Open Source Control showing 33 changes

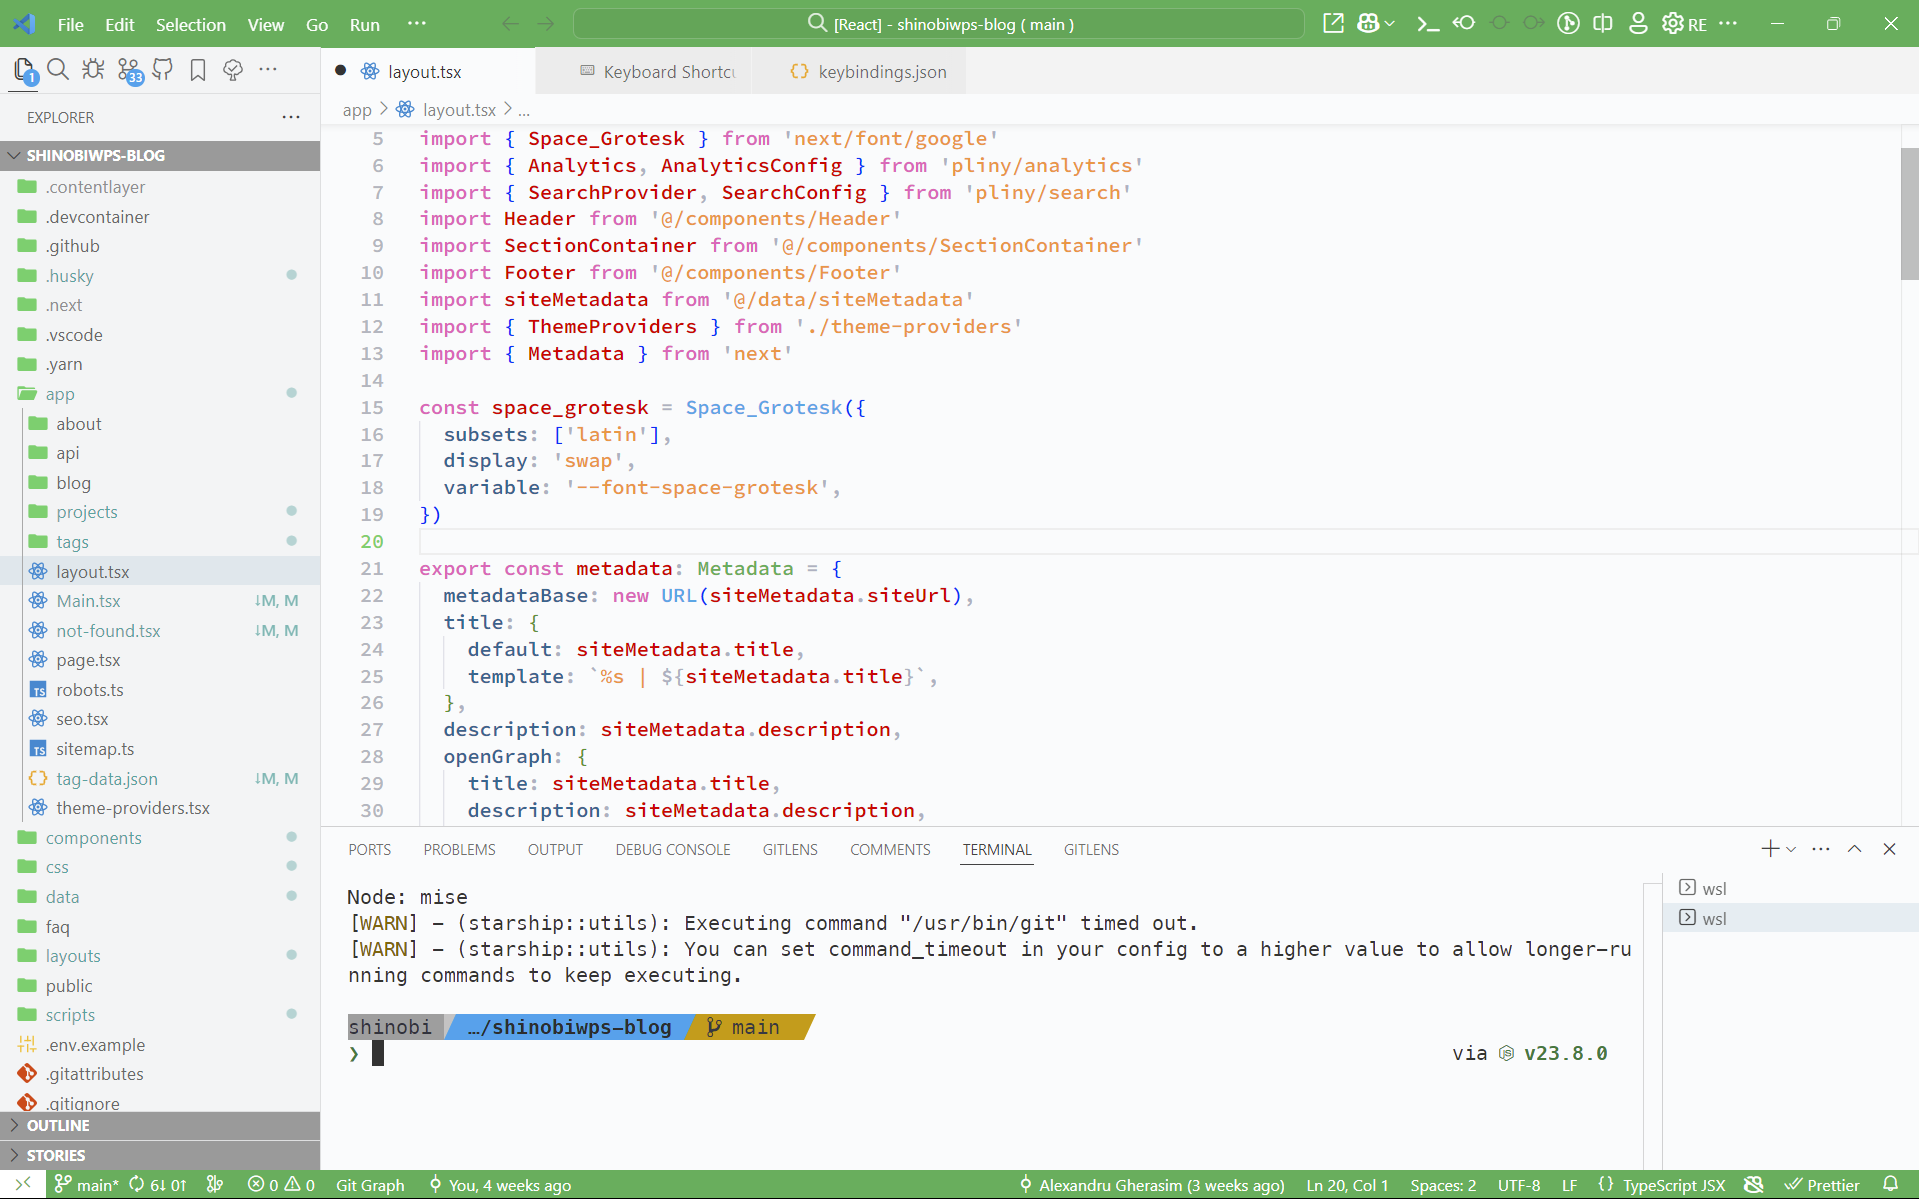pos(130,70)
